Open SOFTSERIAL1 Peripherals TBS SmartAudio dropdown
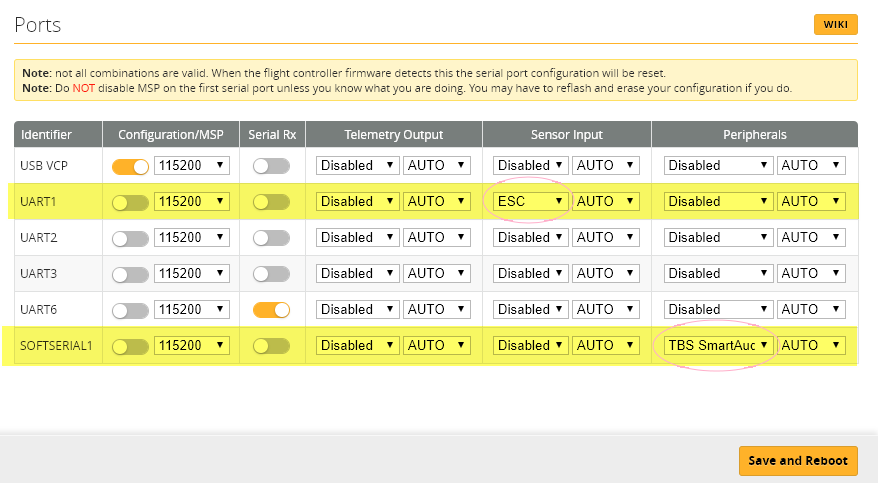This screenshot has height=483, width=878. point(719,345)
